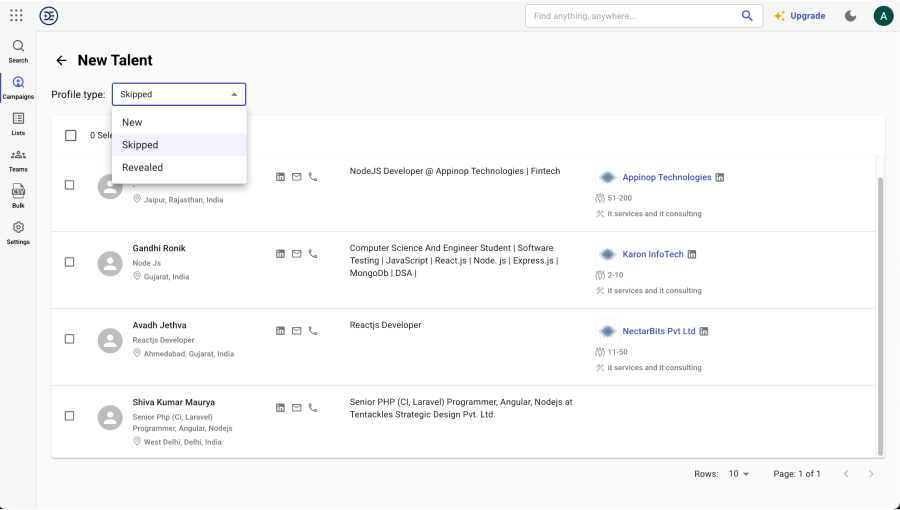Click the name Avadh Jethva
This screenshot has height=510, width=900.
point(160,325)
